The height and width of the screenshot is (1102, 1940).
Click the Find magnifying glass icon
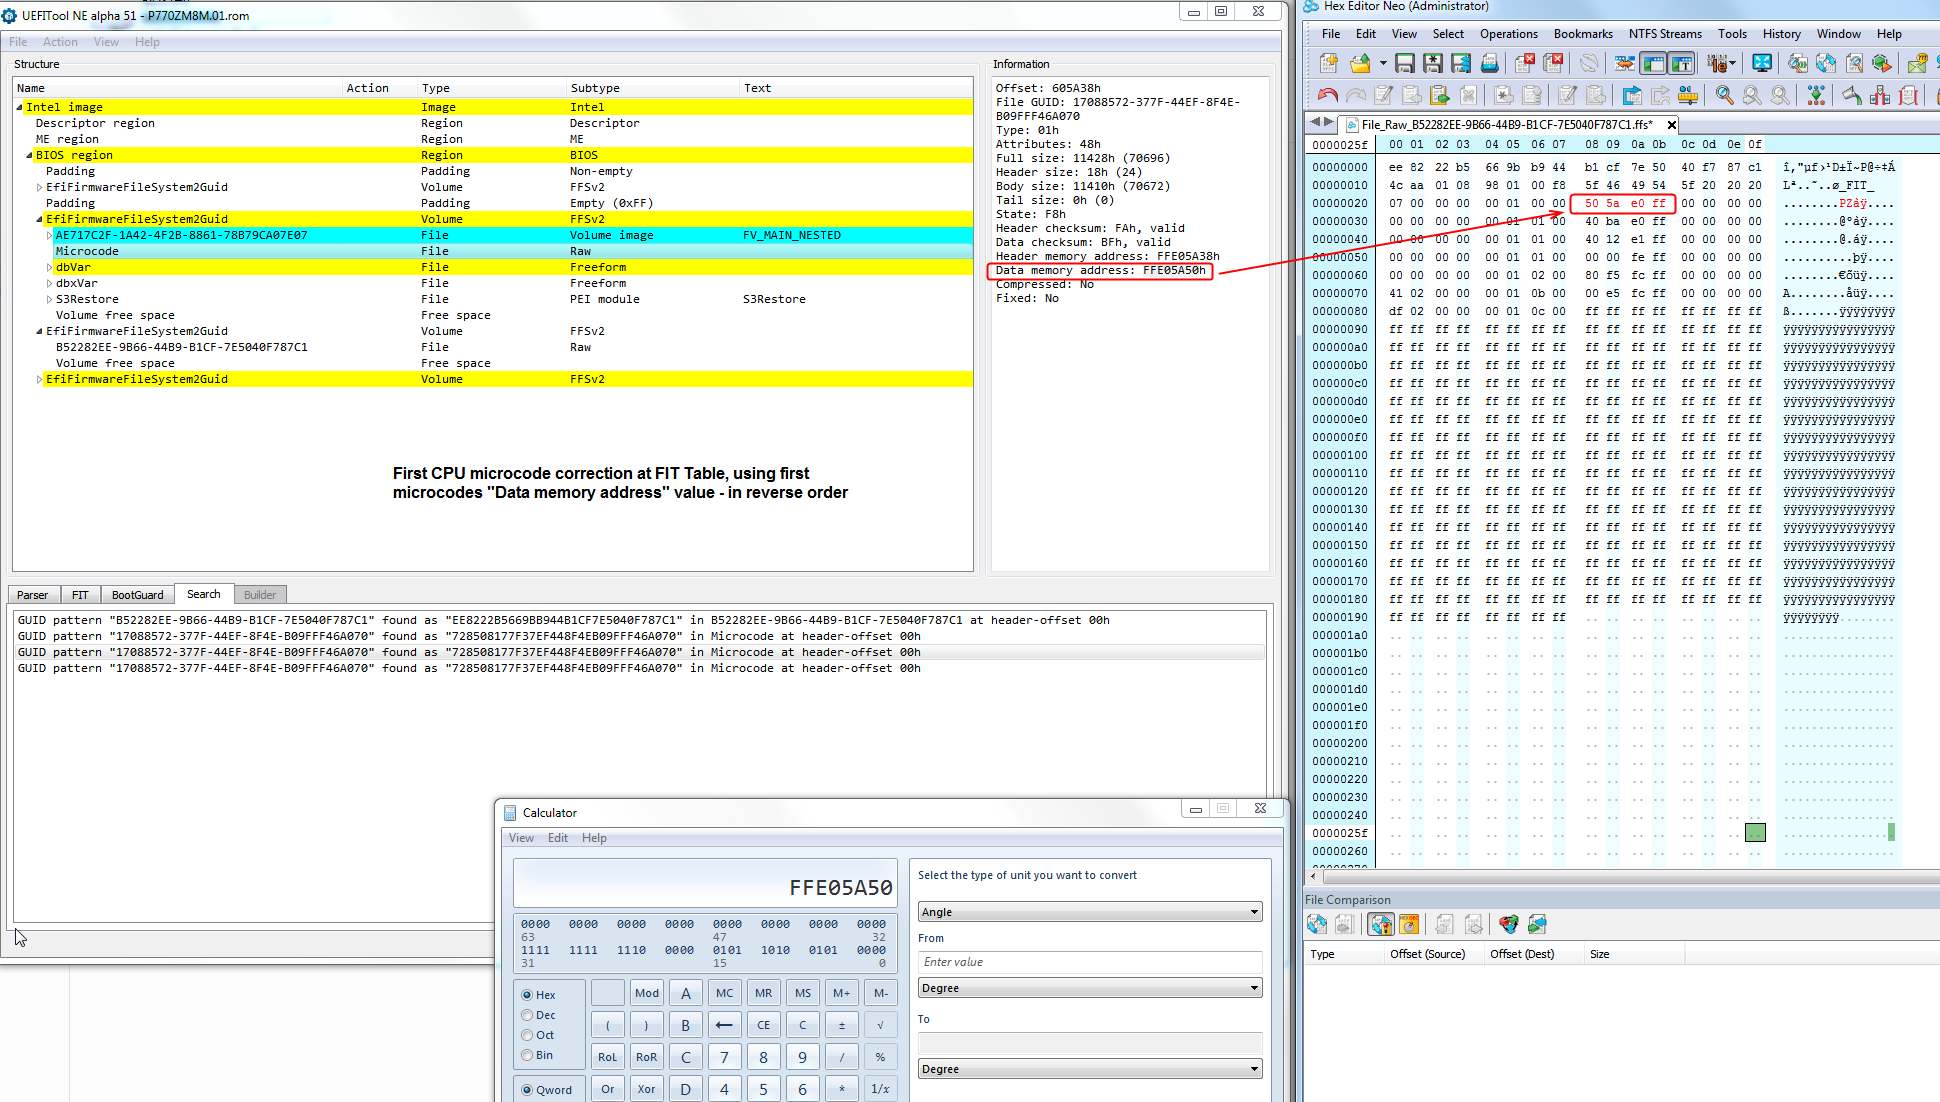coord(1724,95)
